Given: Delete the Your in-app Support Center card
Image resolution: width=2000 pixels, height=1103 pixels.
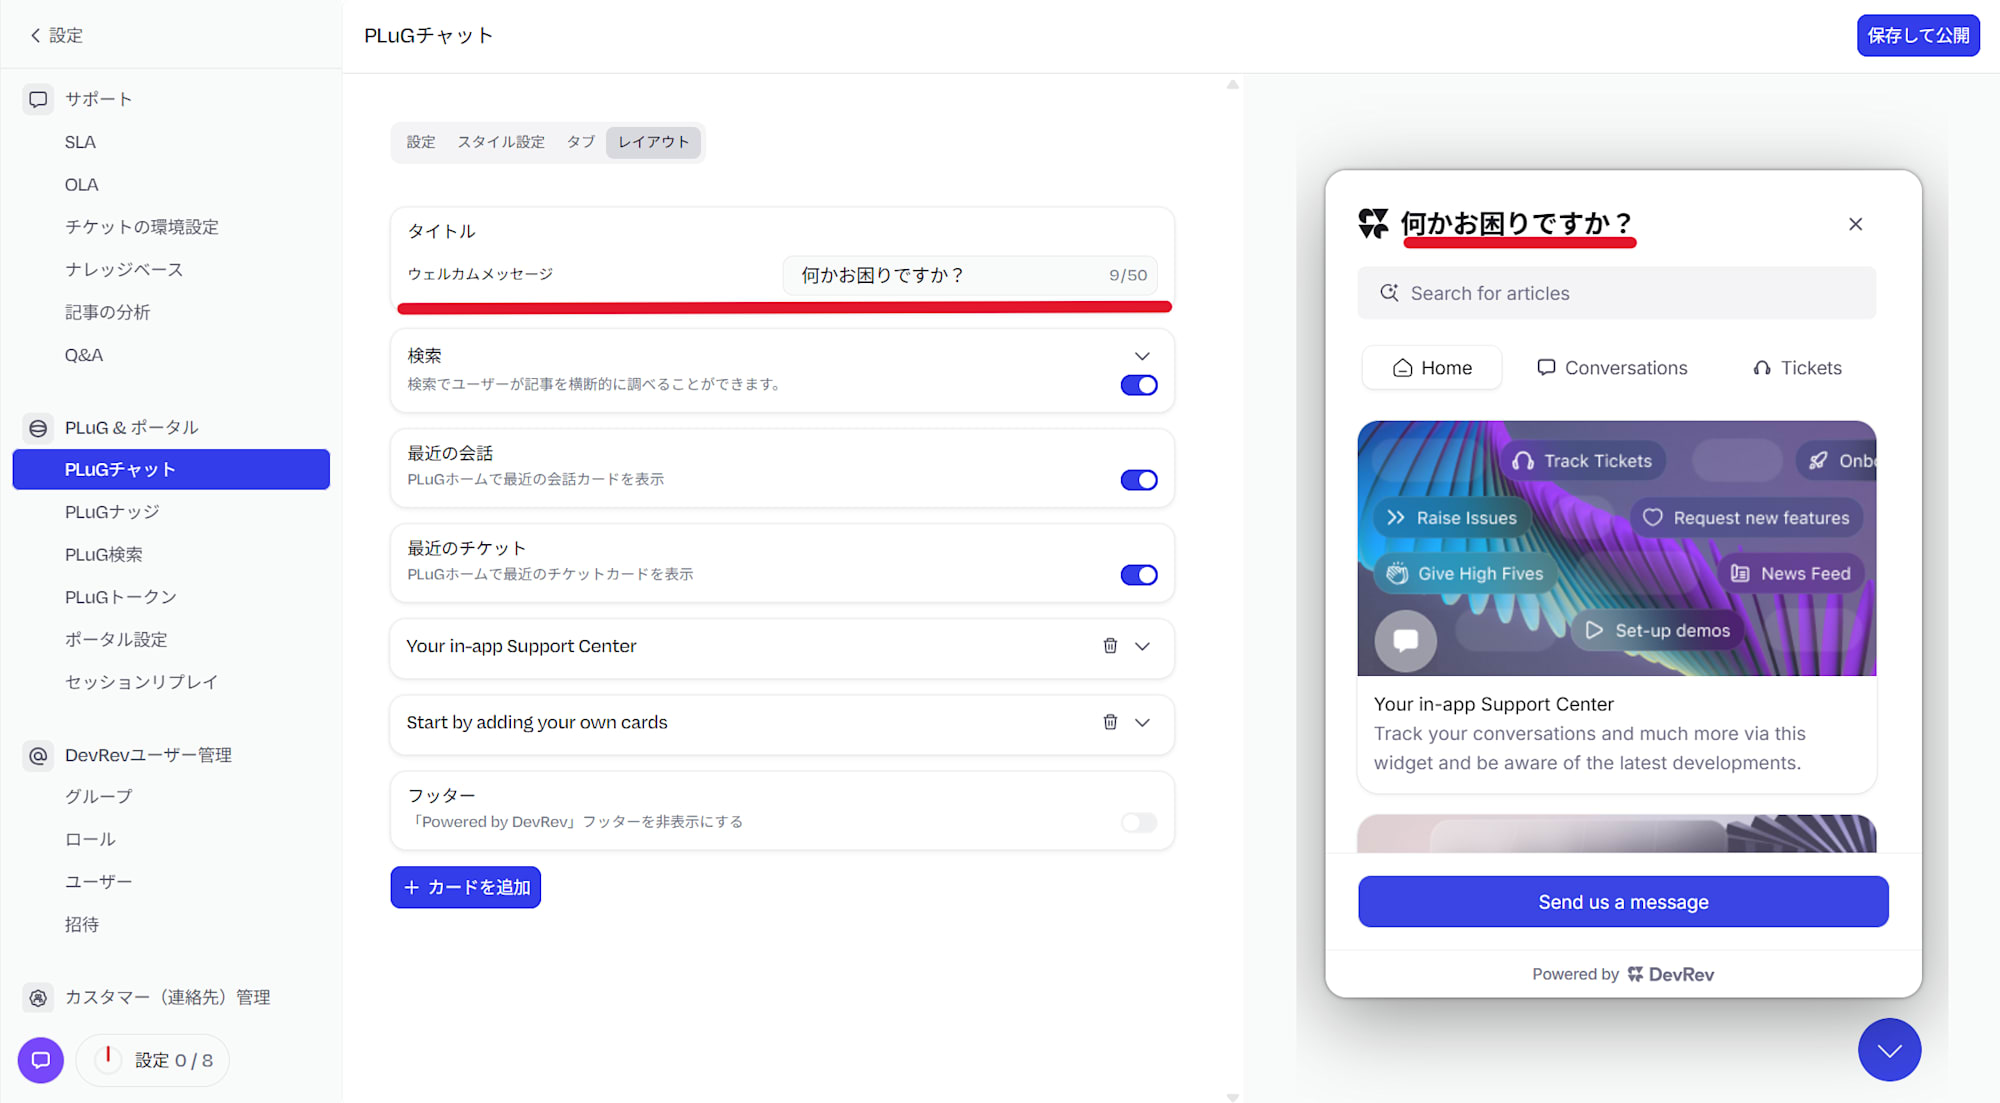Looking at the screenshot, I should 1110,646.
